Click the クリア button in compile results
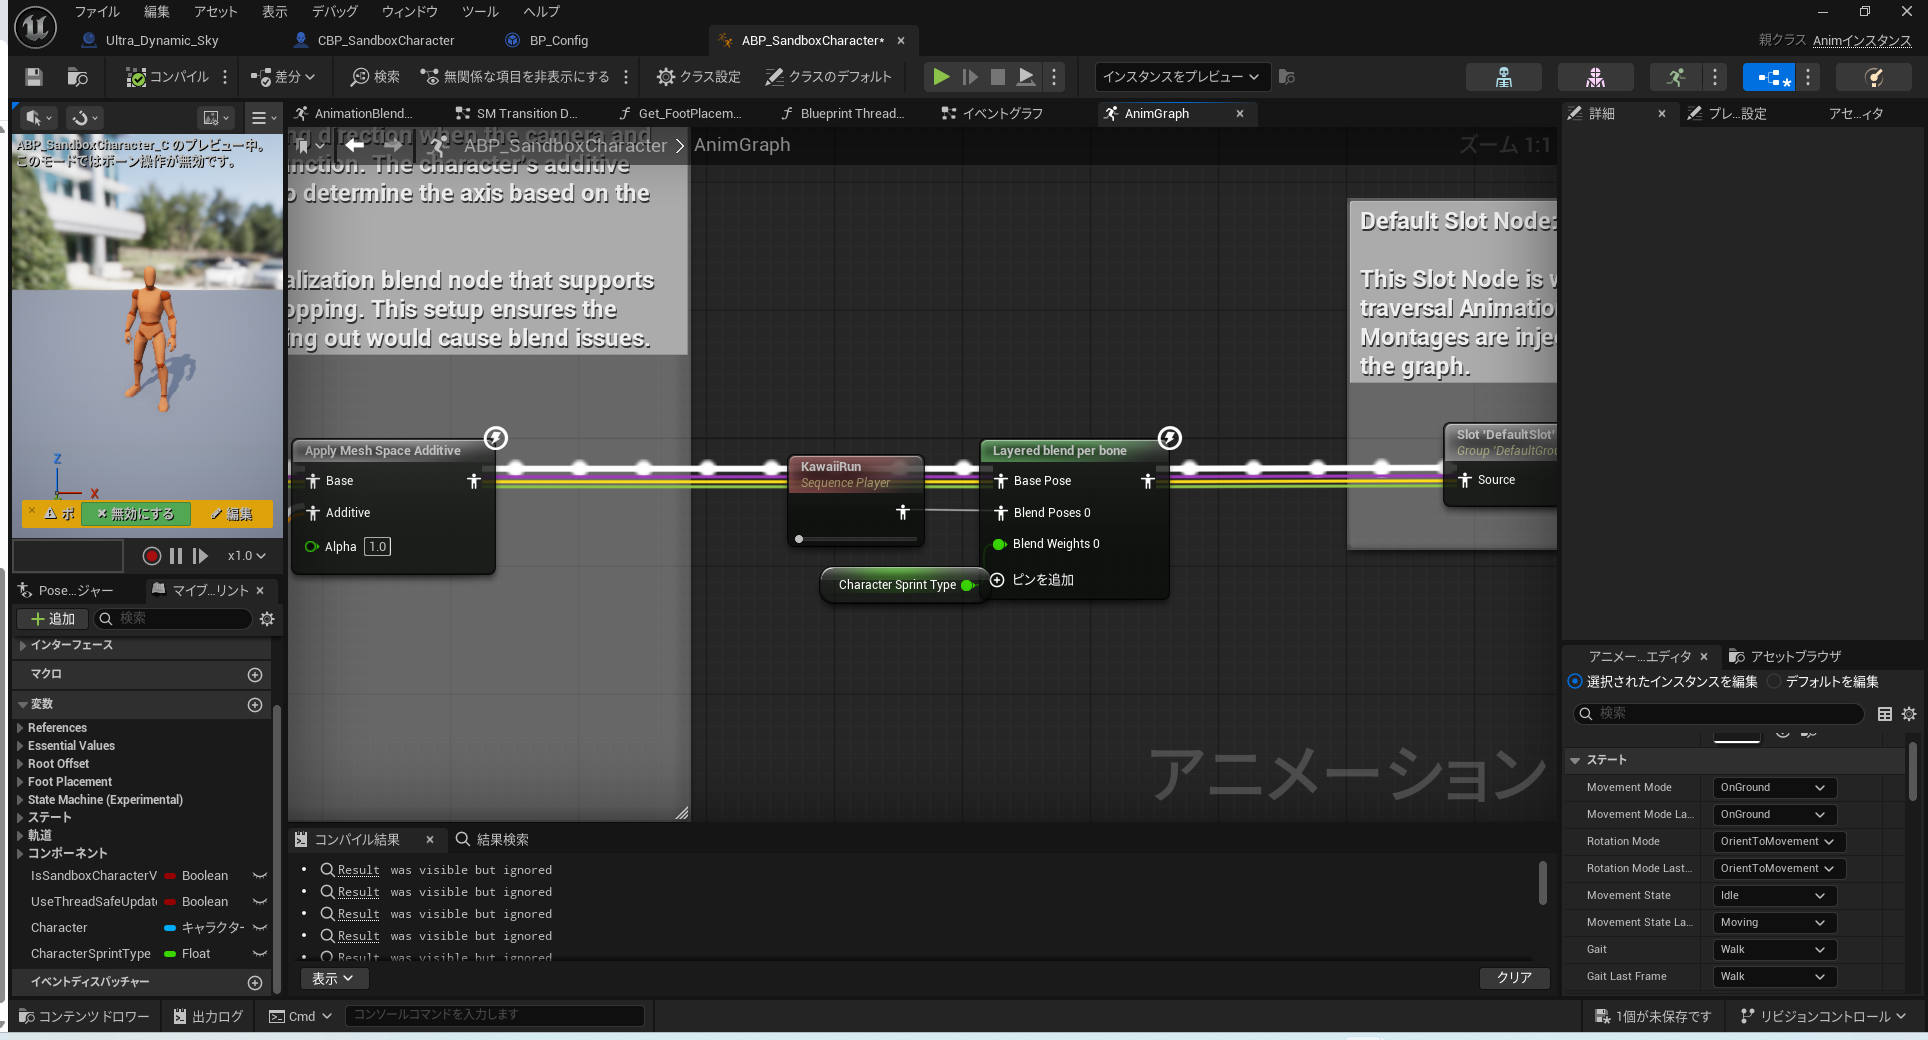The image size is (1928, 1040). (x=1514, y=978)
